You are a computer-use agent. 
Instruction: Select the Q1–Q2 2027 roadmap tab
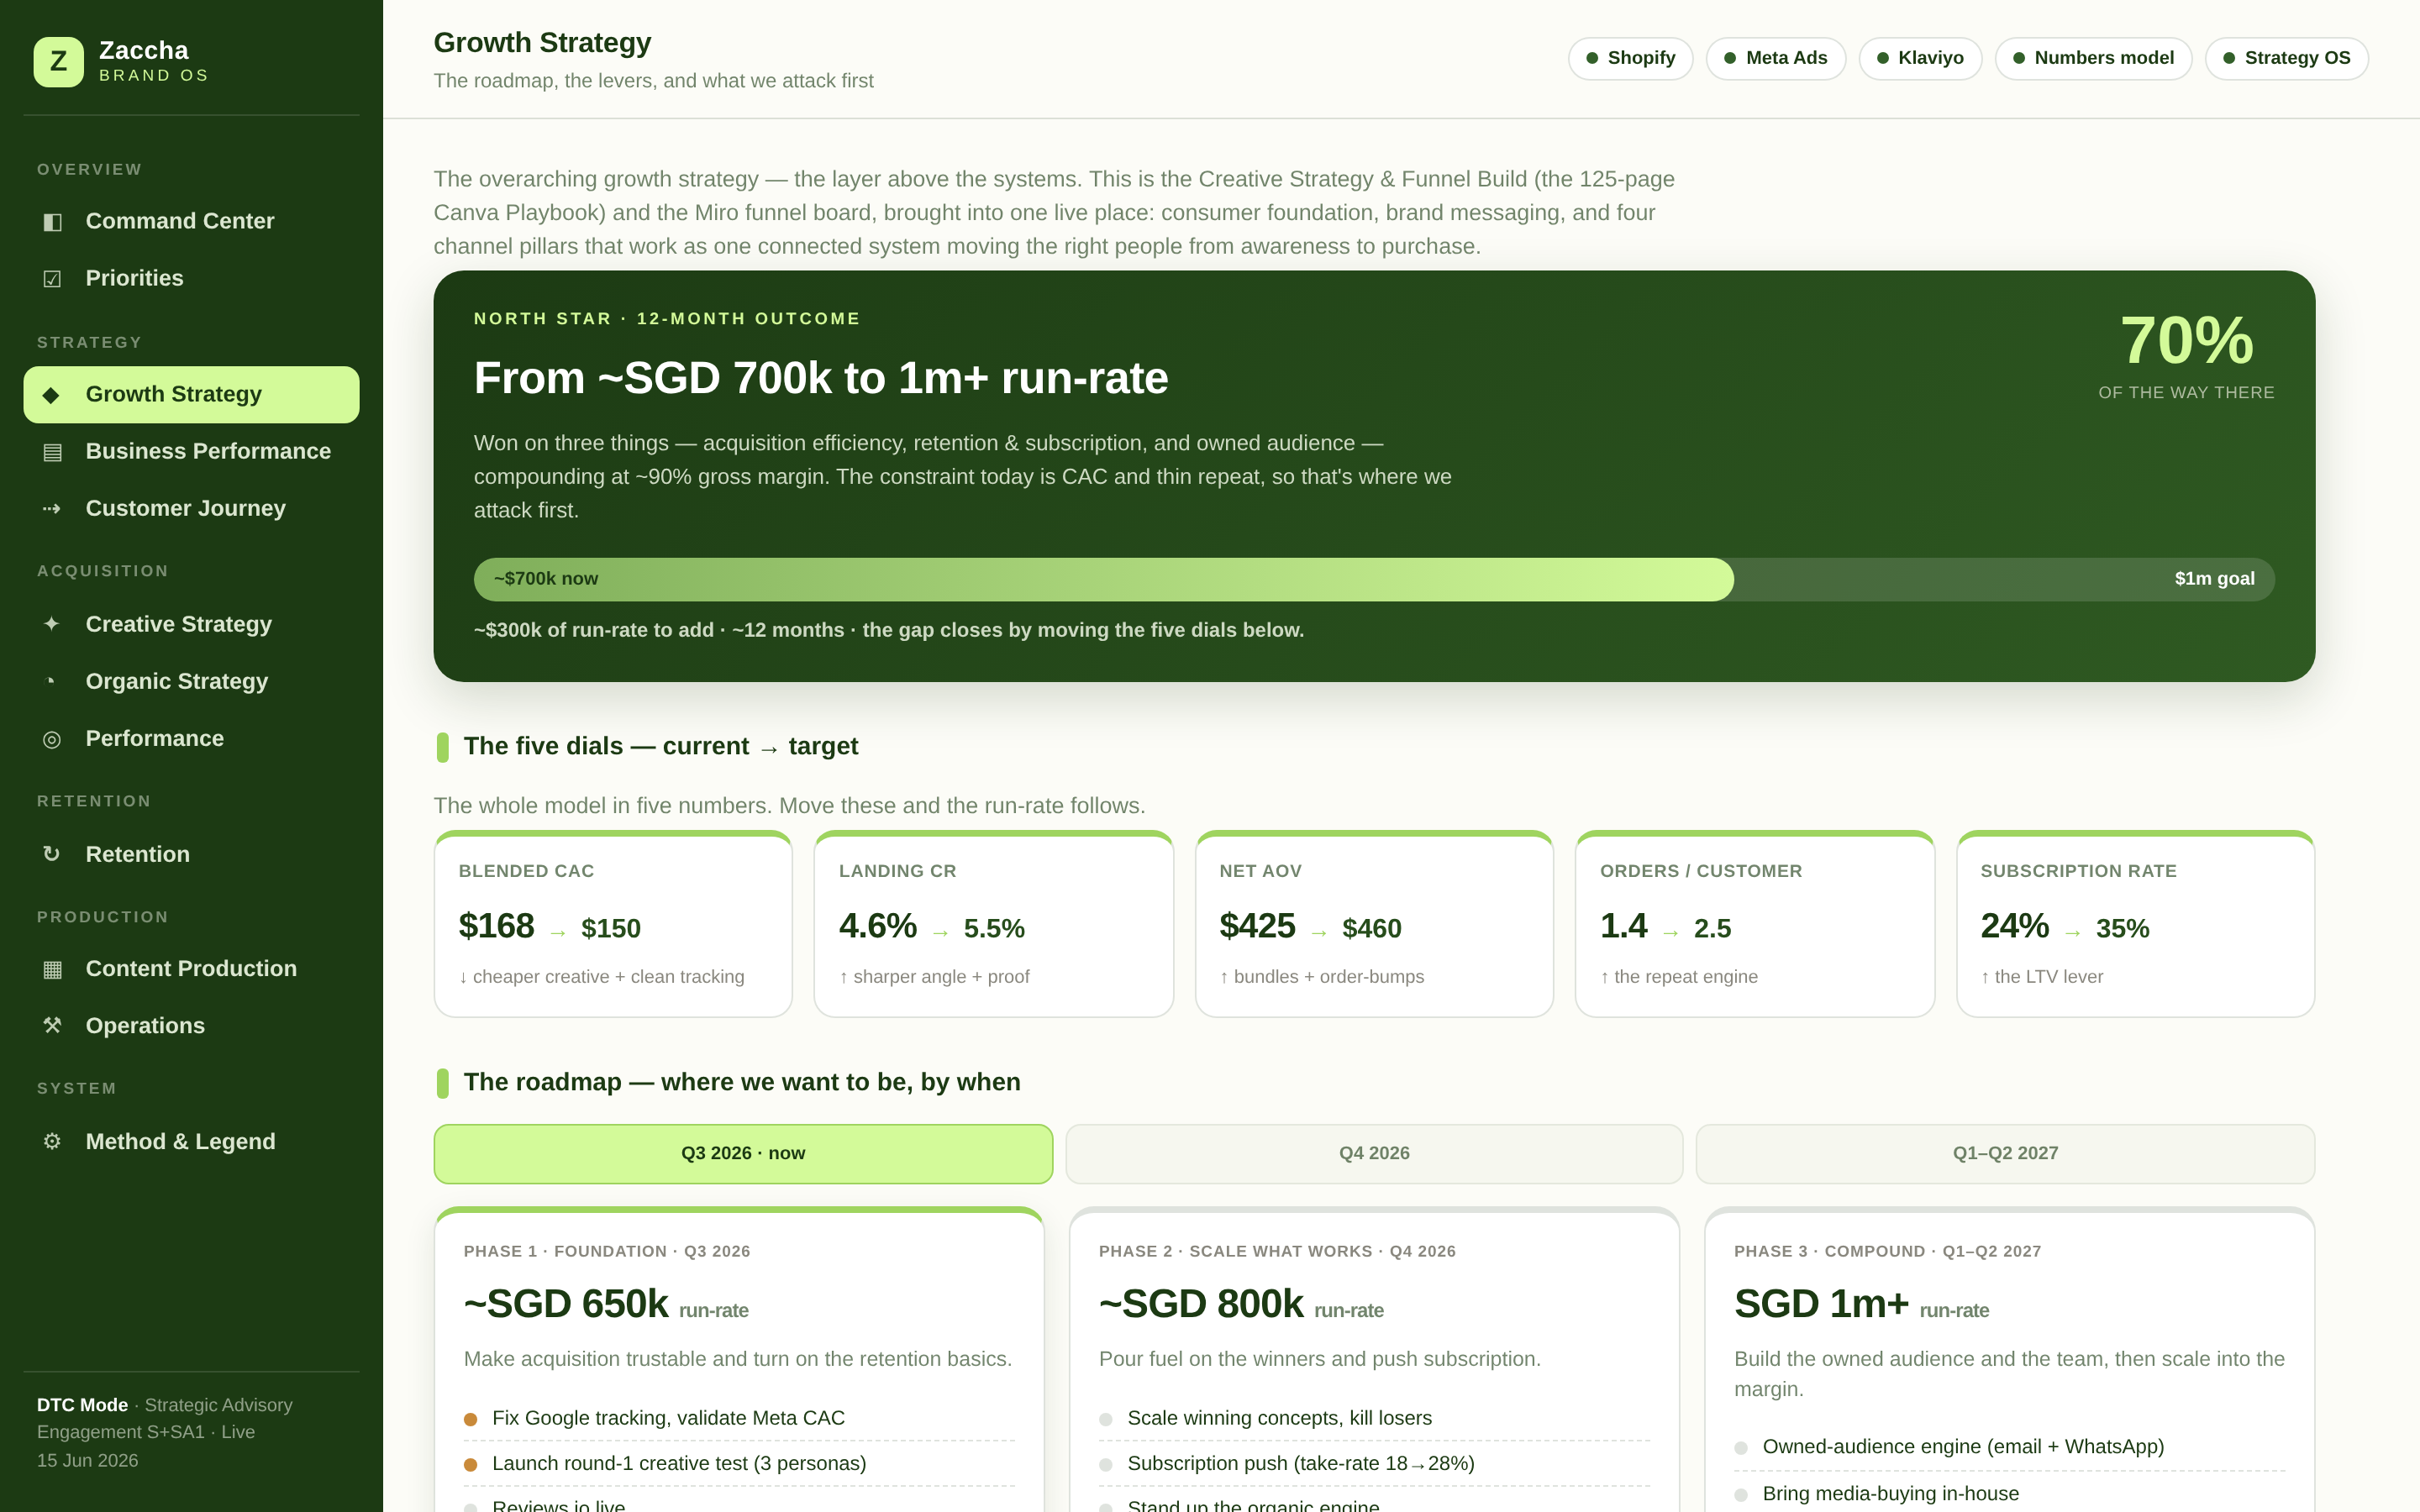coord(2005,1154)
